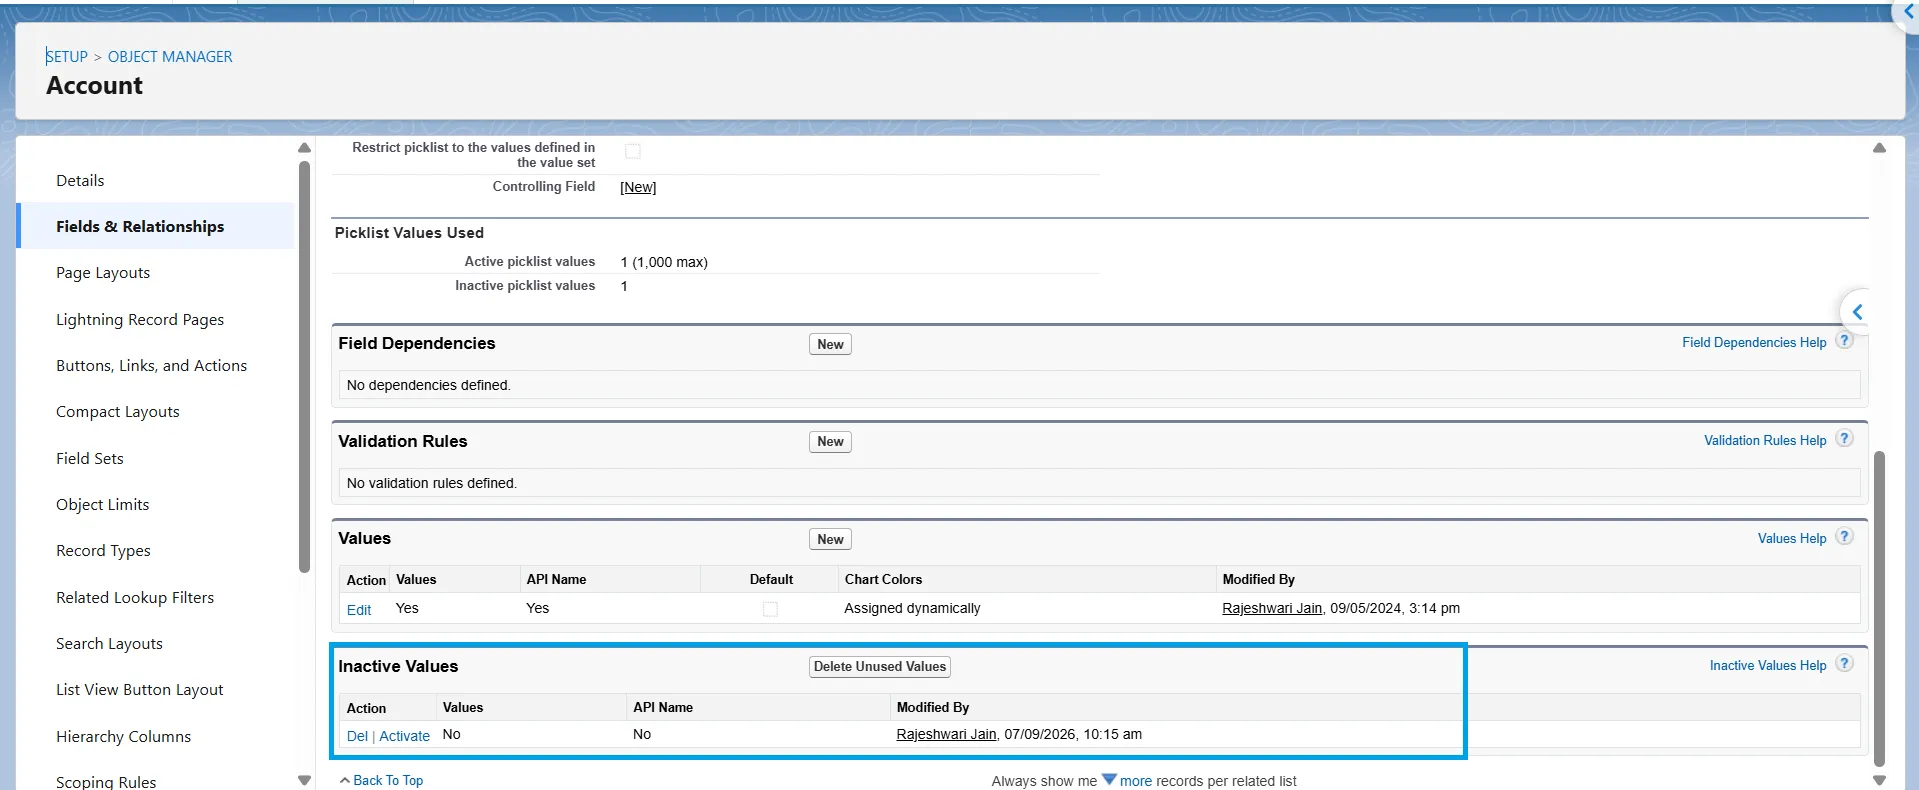Click Values Help link
Screen dimensions: 1919x790
(x=1792, y=538)
